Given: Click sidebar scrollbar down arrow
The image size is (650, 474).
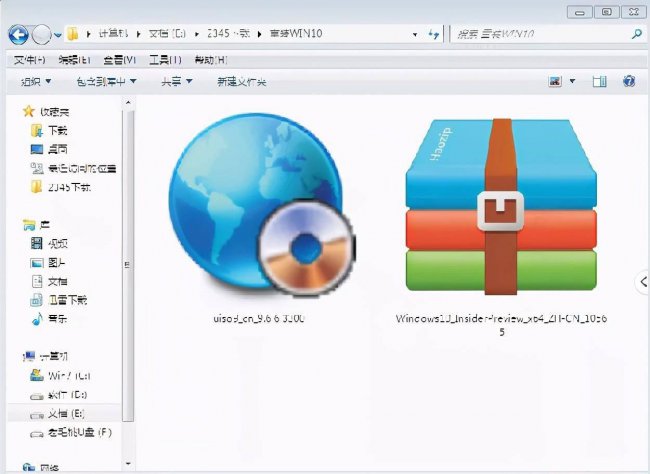Looking at the screenshot, I should point(128,464).
